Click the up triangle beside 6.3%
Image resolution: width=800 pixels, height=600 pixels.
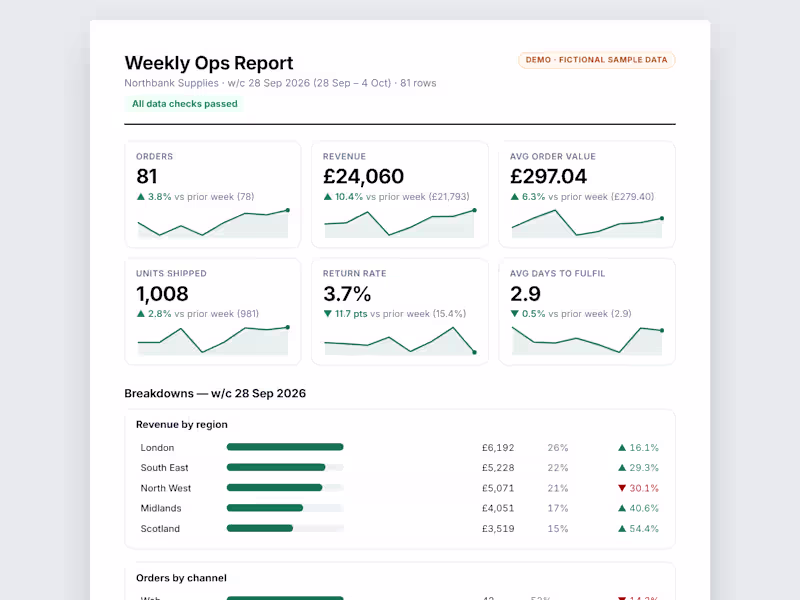coord(515,196)
